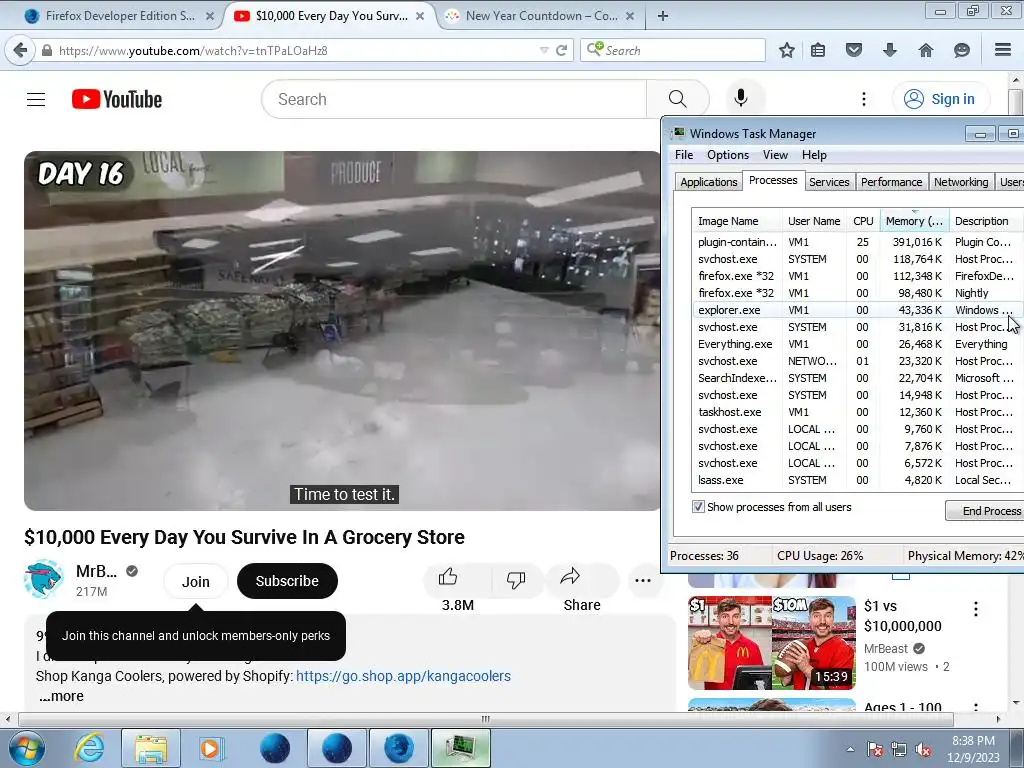Open more actions ellipsis below the video
Image resolution: width=1024 pixels, height=768 pixels.
643,580
